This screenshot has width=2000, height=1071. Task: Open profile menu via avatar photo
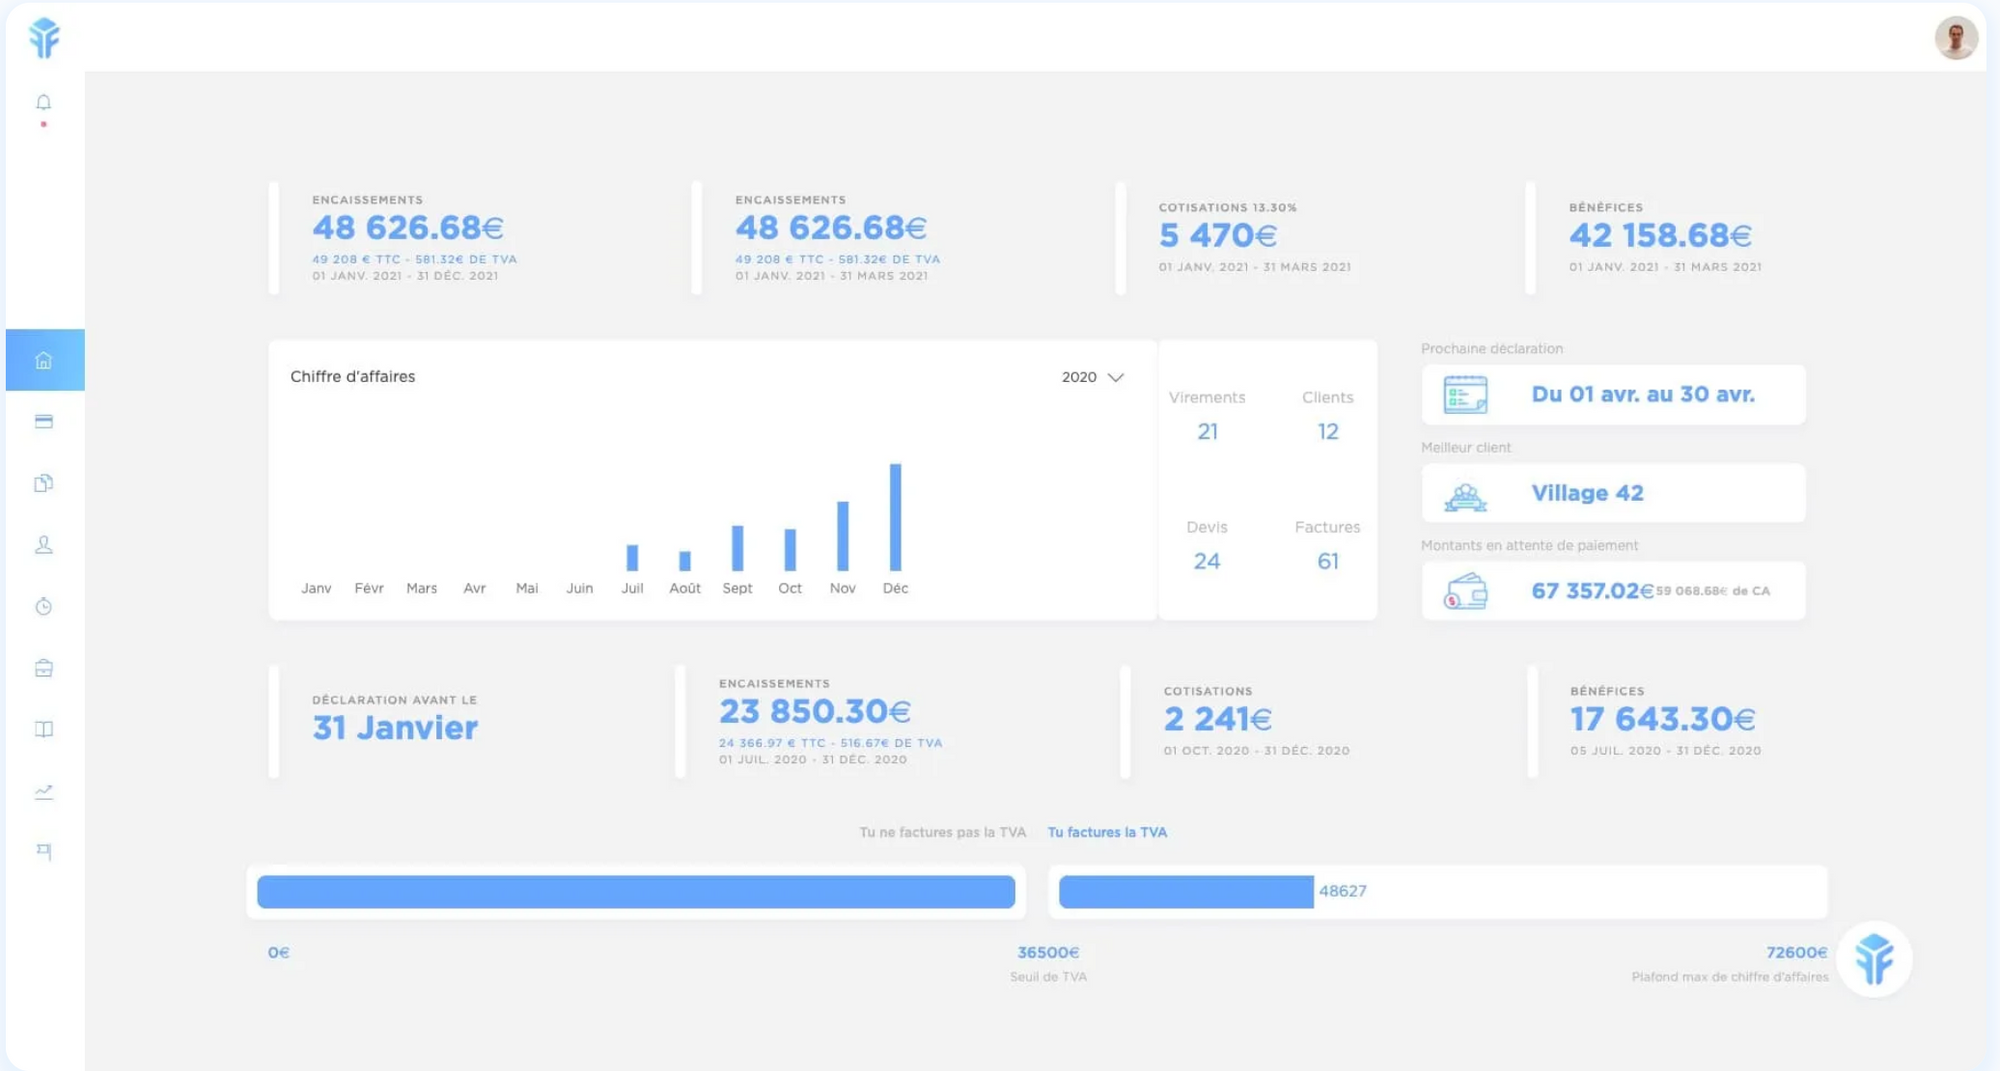(x=1956, y=37)
